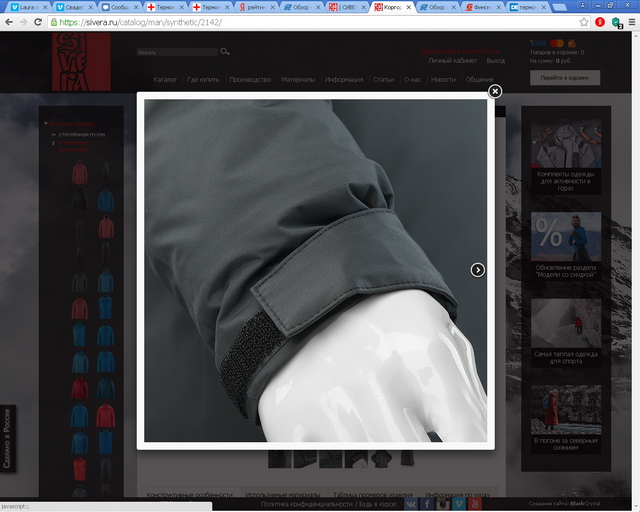
Task: Open Где купить menu
Action: click(203, 80)
